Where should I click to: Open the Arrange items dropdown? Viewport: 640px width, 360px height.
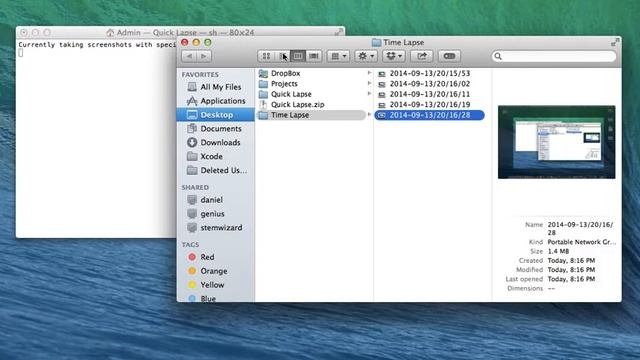click(x=338, y=56)
